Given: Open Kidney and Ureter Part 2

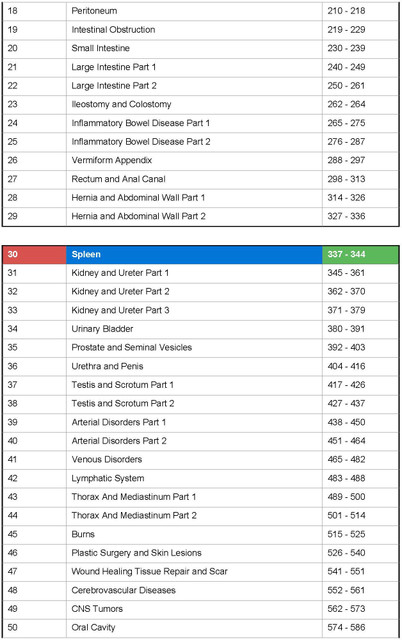Looking at the screenshot, I should point(200,292).
